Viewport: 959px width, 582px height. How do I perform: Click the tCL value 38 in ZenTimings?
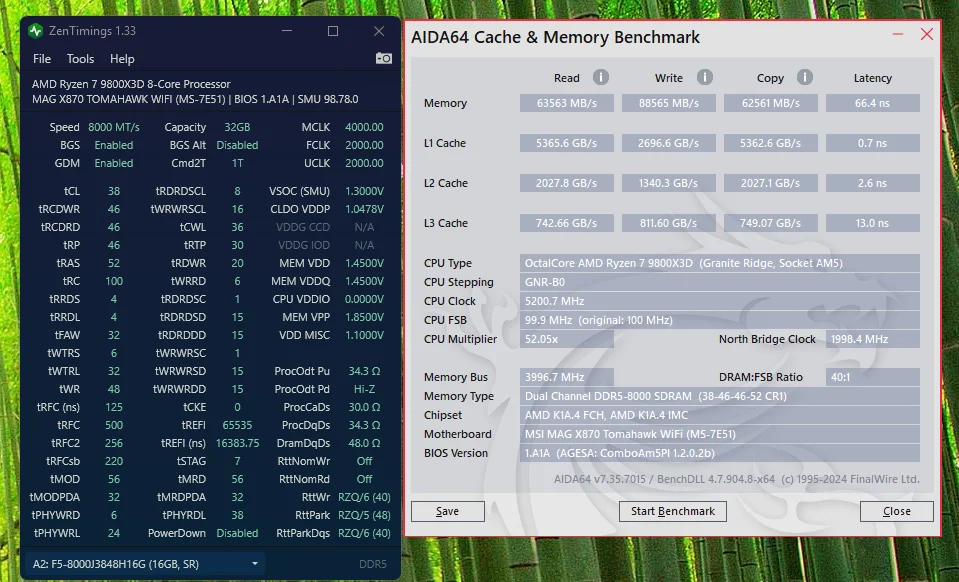(114, 191)
